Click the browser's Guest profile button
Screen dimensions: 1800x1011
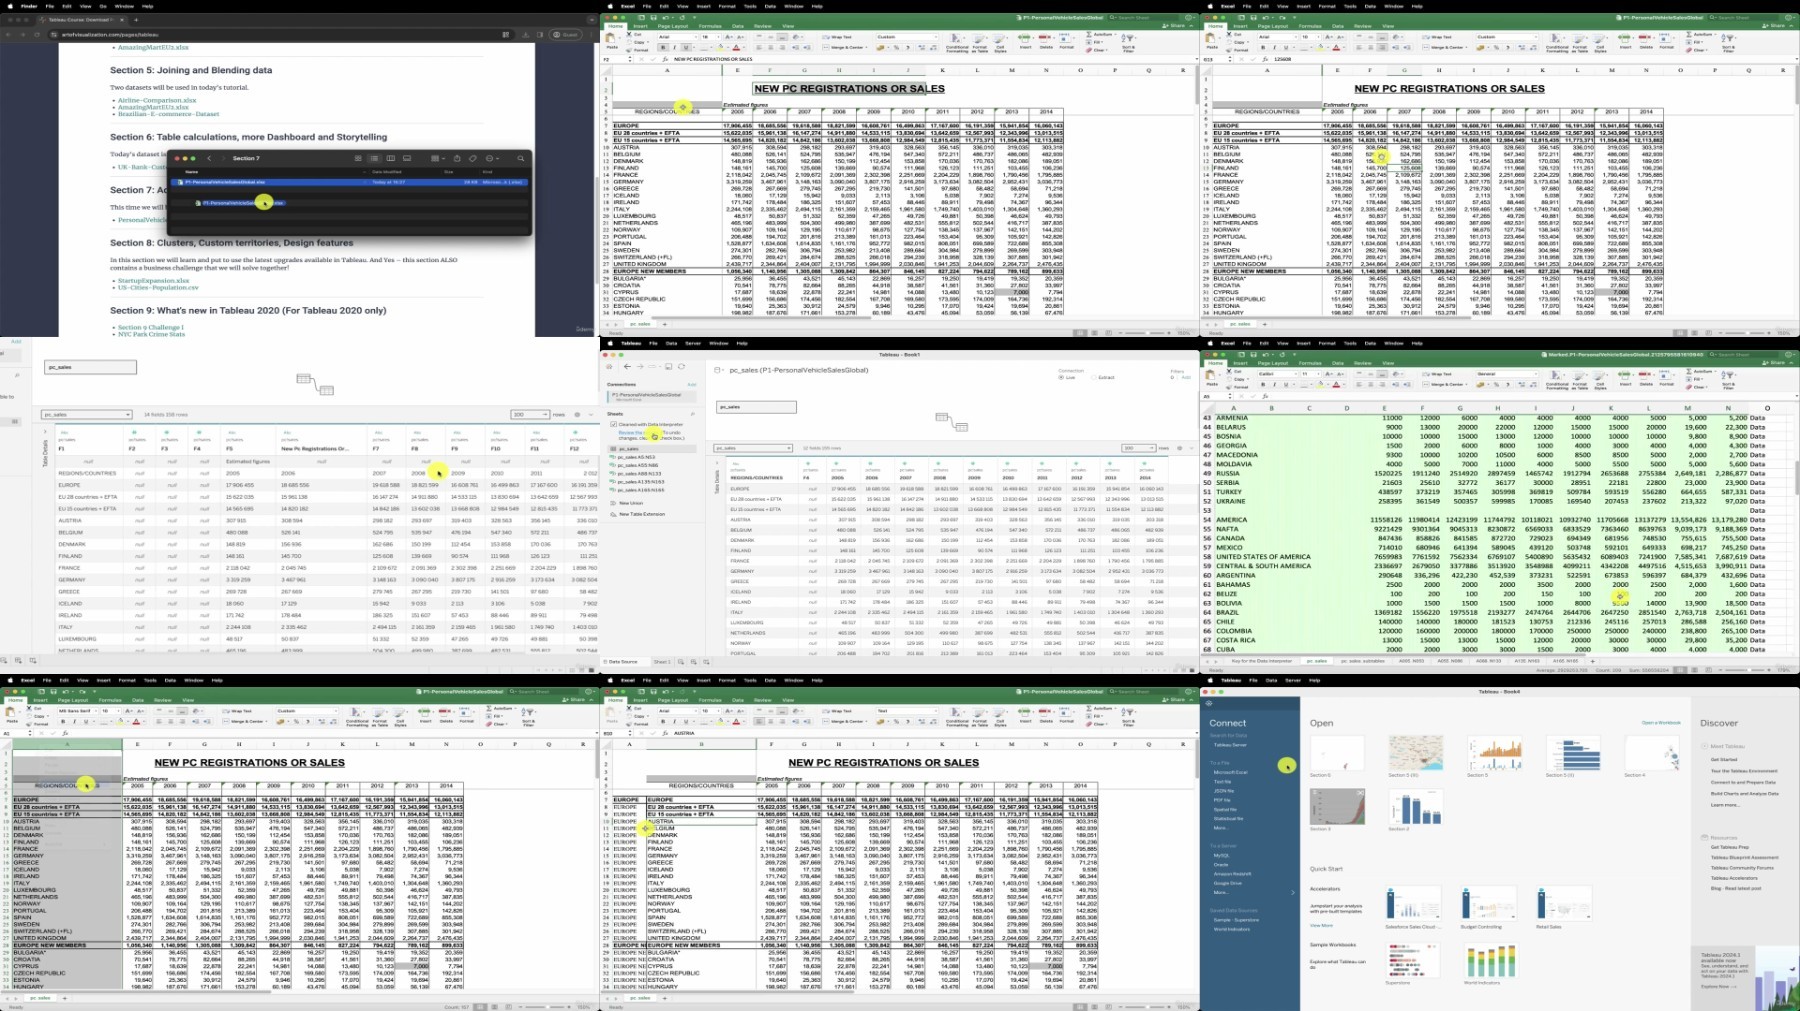coord(565,34)
